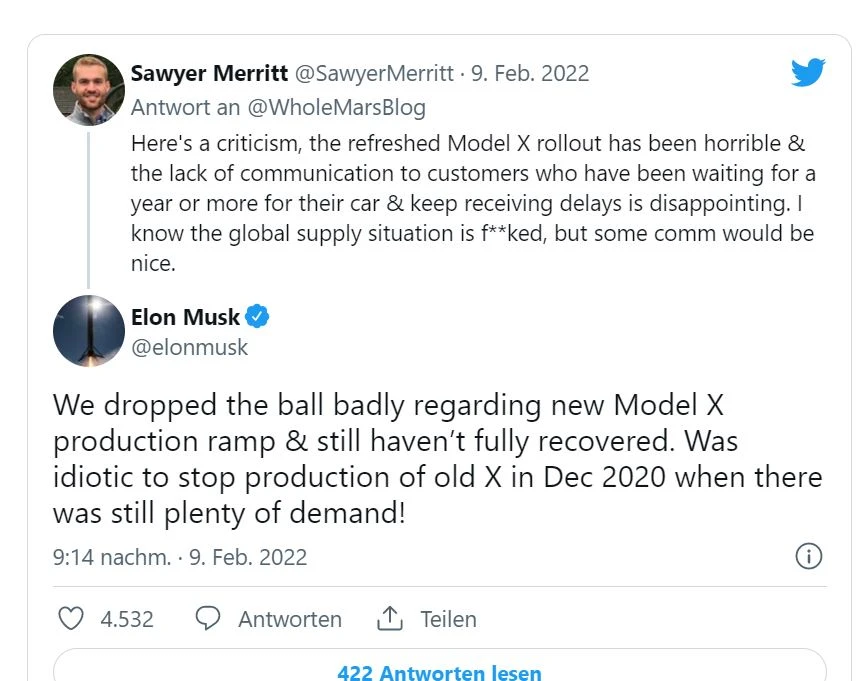This screenshot has width=868, height=681.
Task: Like the tweet with heart icon
Action: tap(71, 619)
